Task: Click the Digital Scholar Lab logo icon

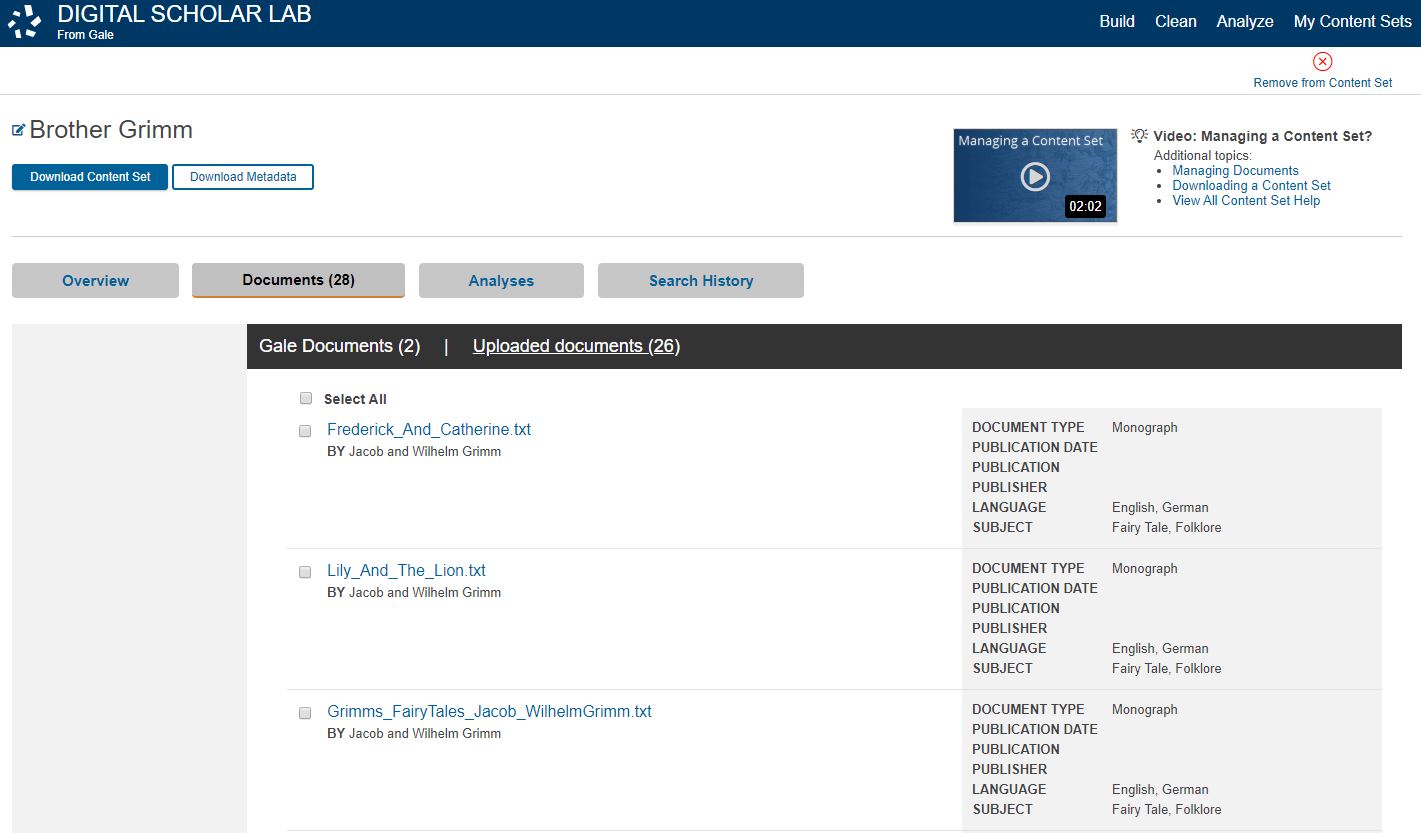Action: [x=25, y=21]
